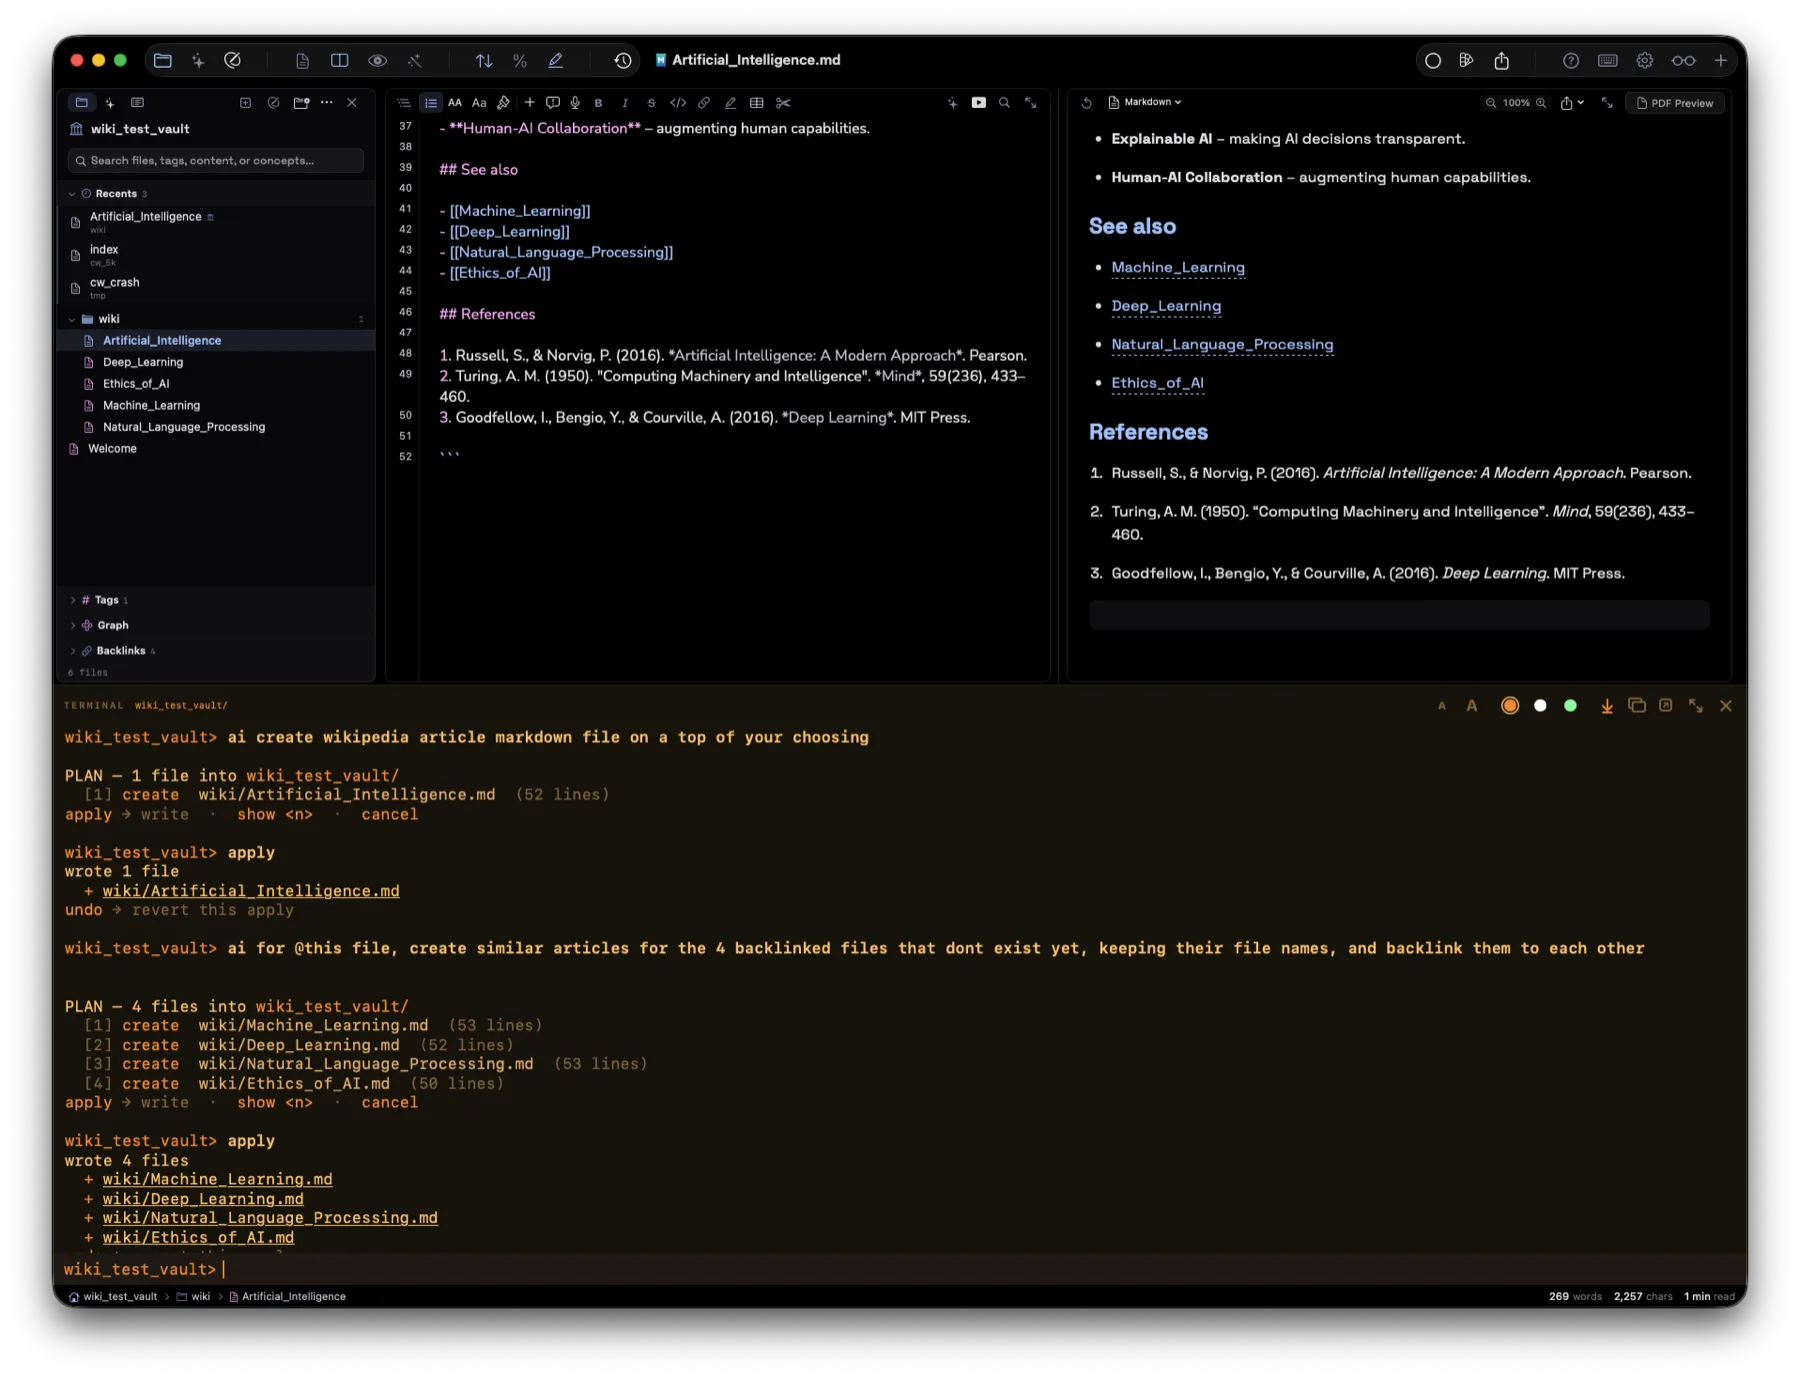Open Natural_Language_Processing note in file tree

[184, 427]
